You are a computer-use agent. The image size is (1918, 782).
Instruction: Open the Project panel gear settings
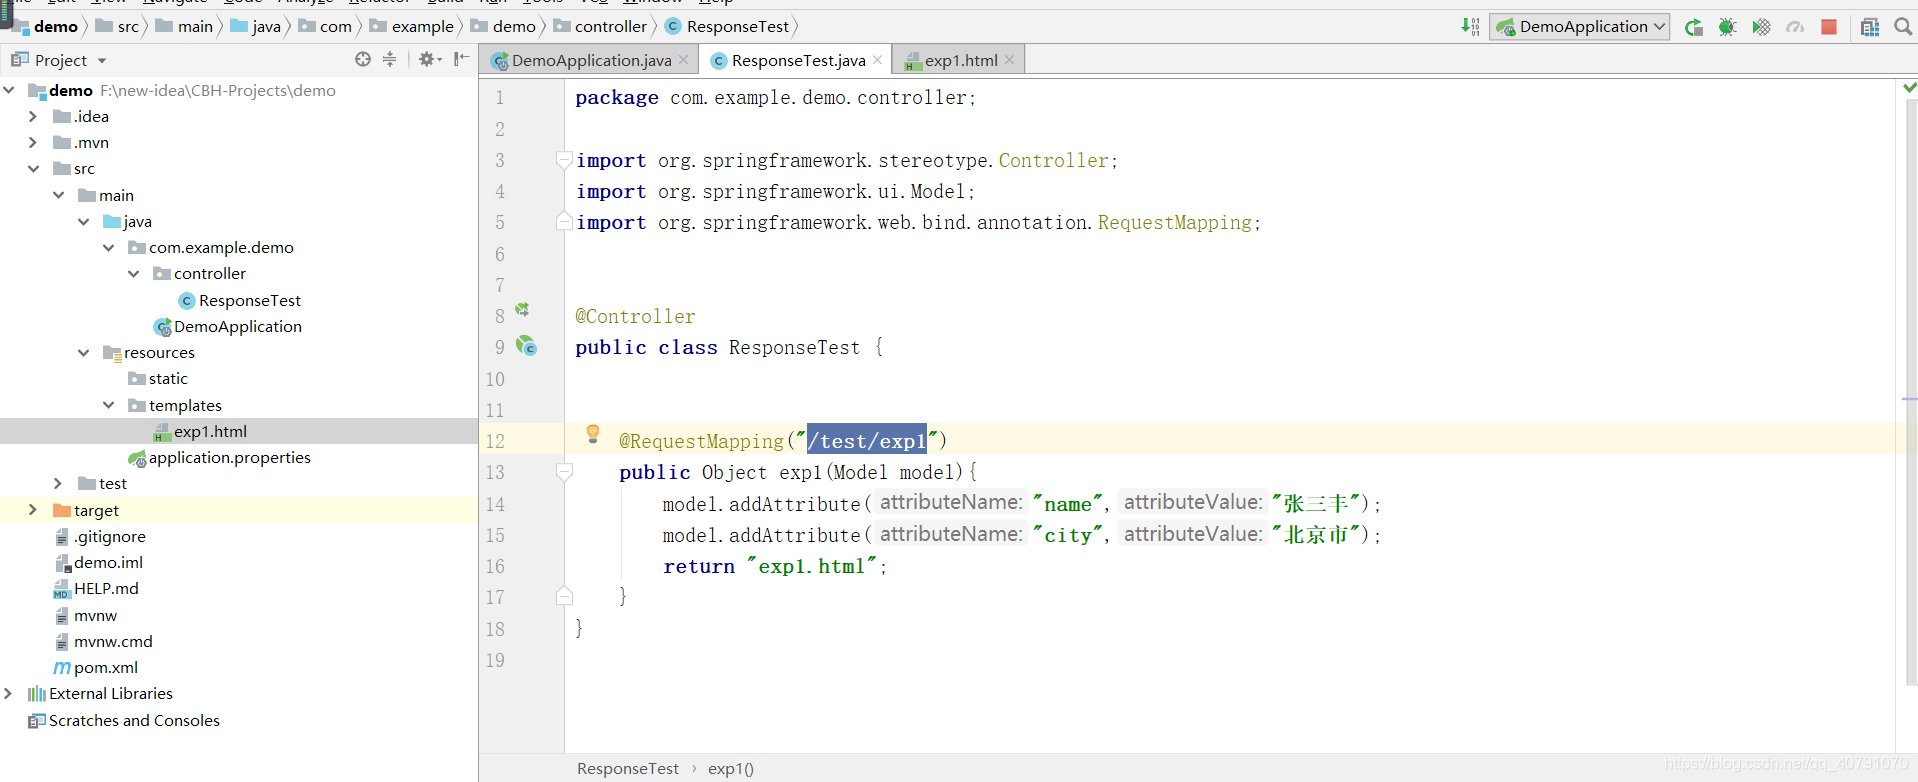coord(429,60)
